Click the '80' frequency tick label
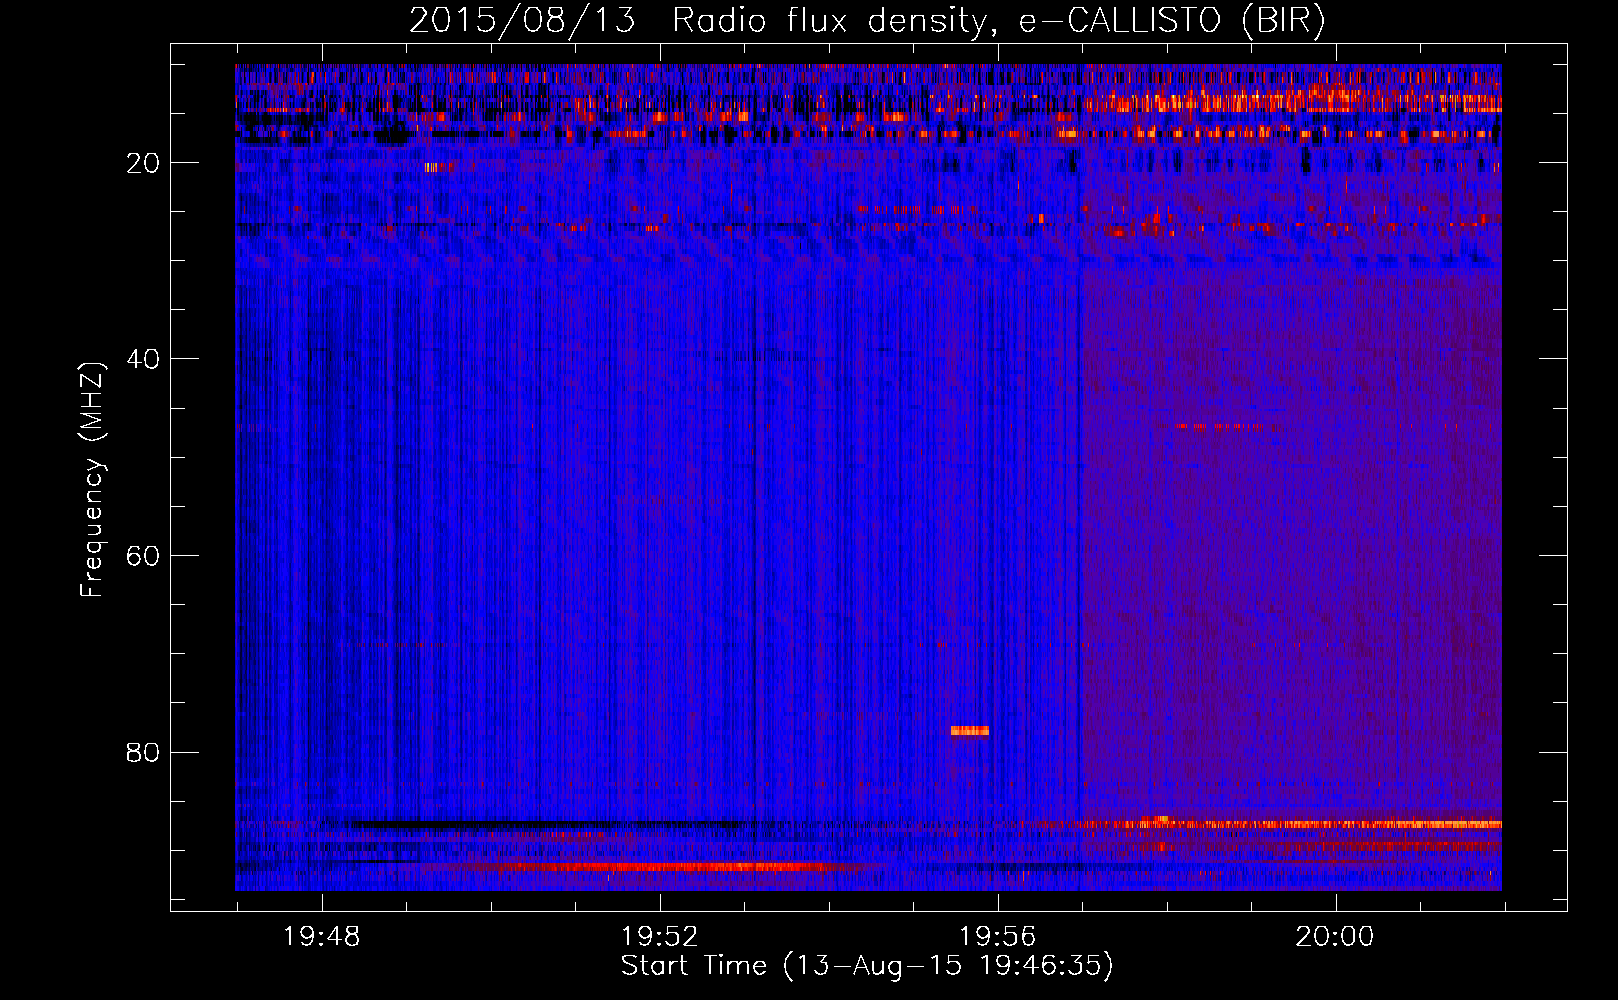The height and width of the screenshot is (1000, 1618). point(143,752)
